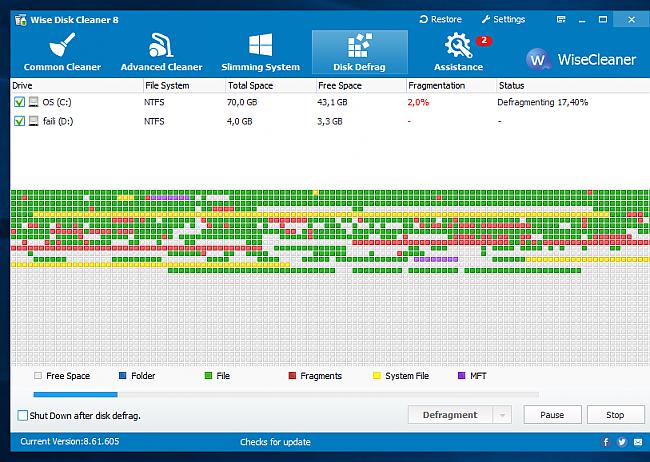Click the blue Folder legend swatch
Screen dimensions: 650x462
pos(123,376)
